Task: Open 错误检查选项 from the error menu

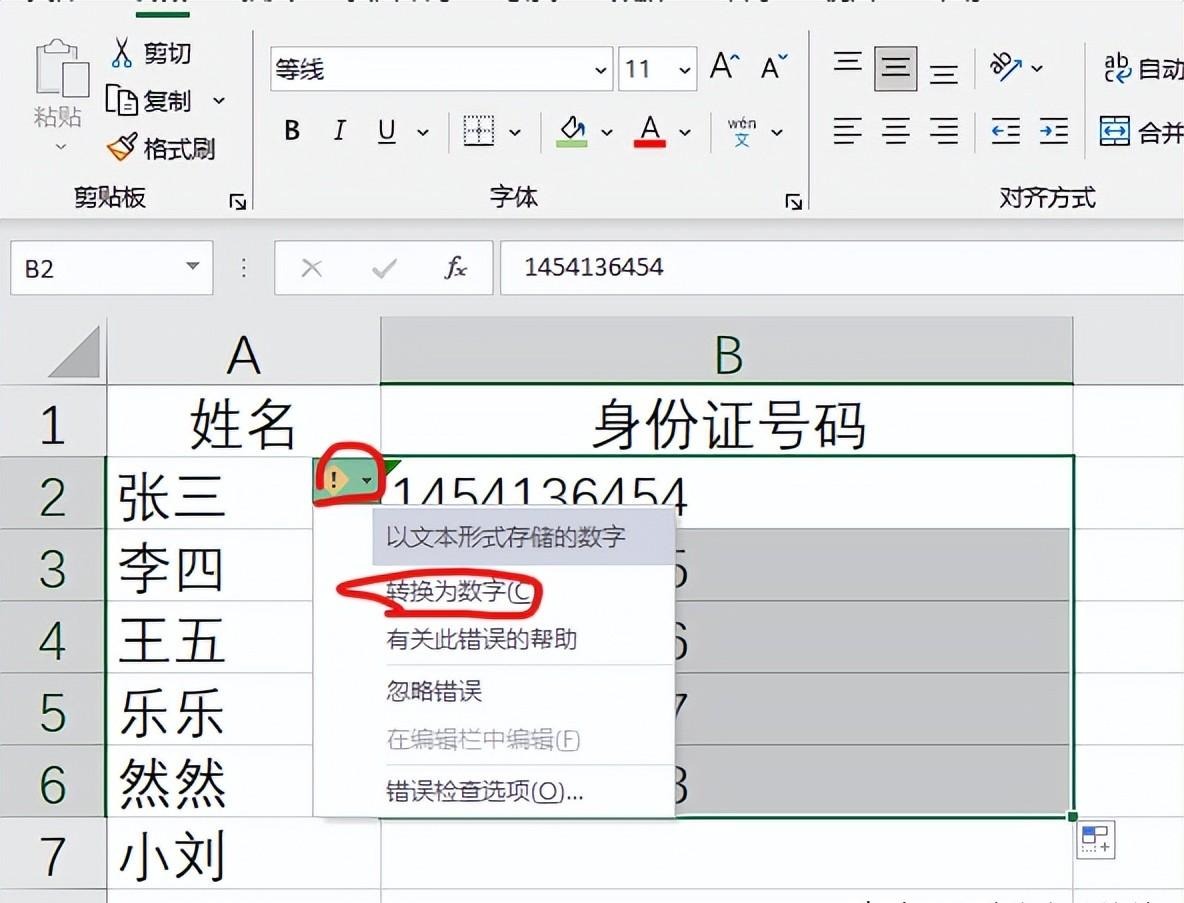Action: click(x=494, y=791)
